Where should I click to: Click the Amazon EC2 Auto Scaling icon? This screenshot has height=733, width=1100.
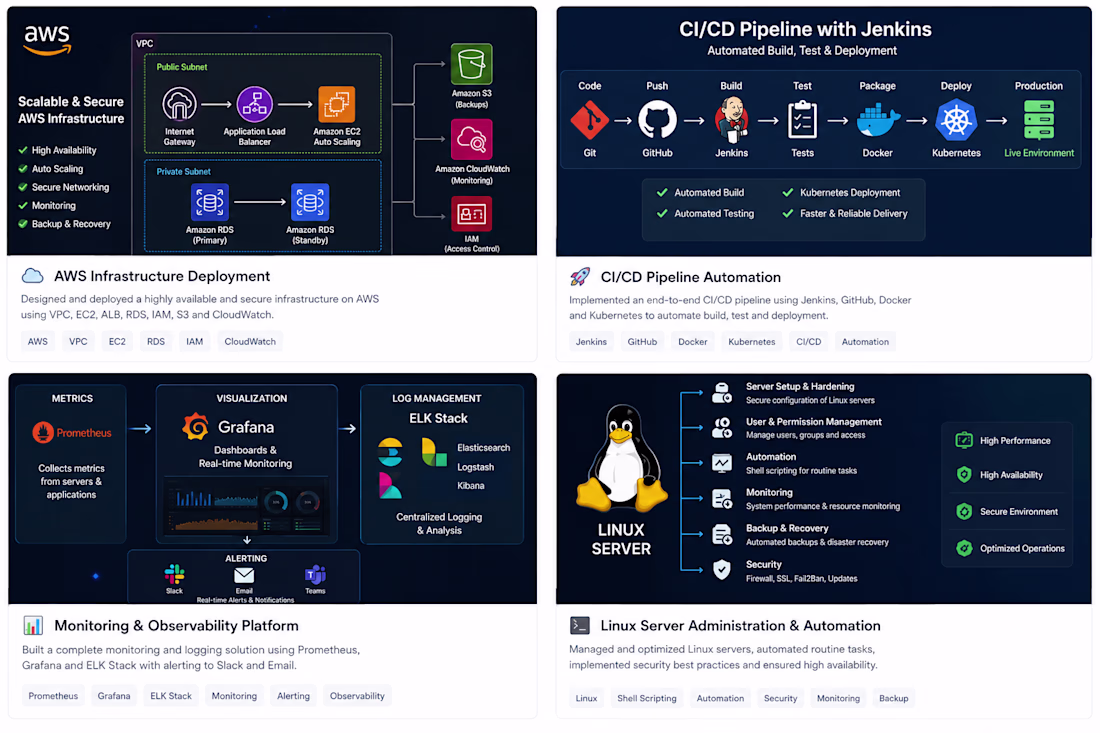pos(337,105)
